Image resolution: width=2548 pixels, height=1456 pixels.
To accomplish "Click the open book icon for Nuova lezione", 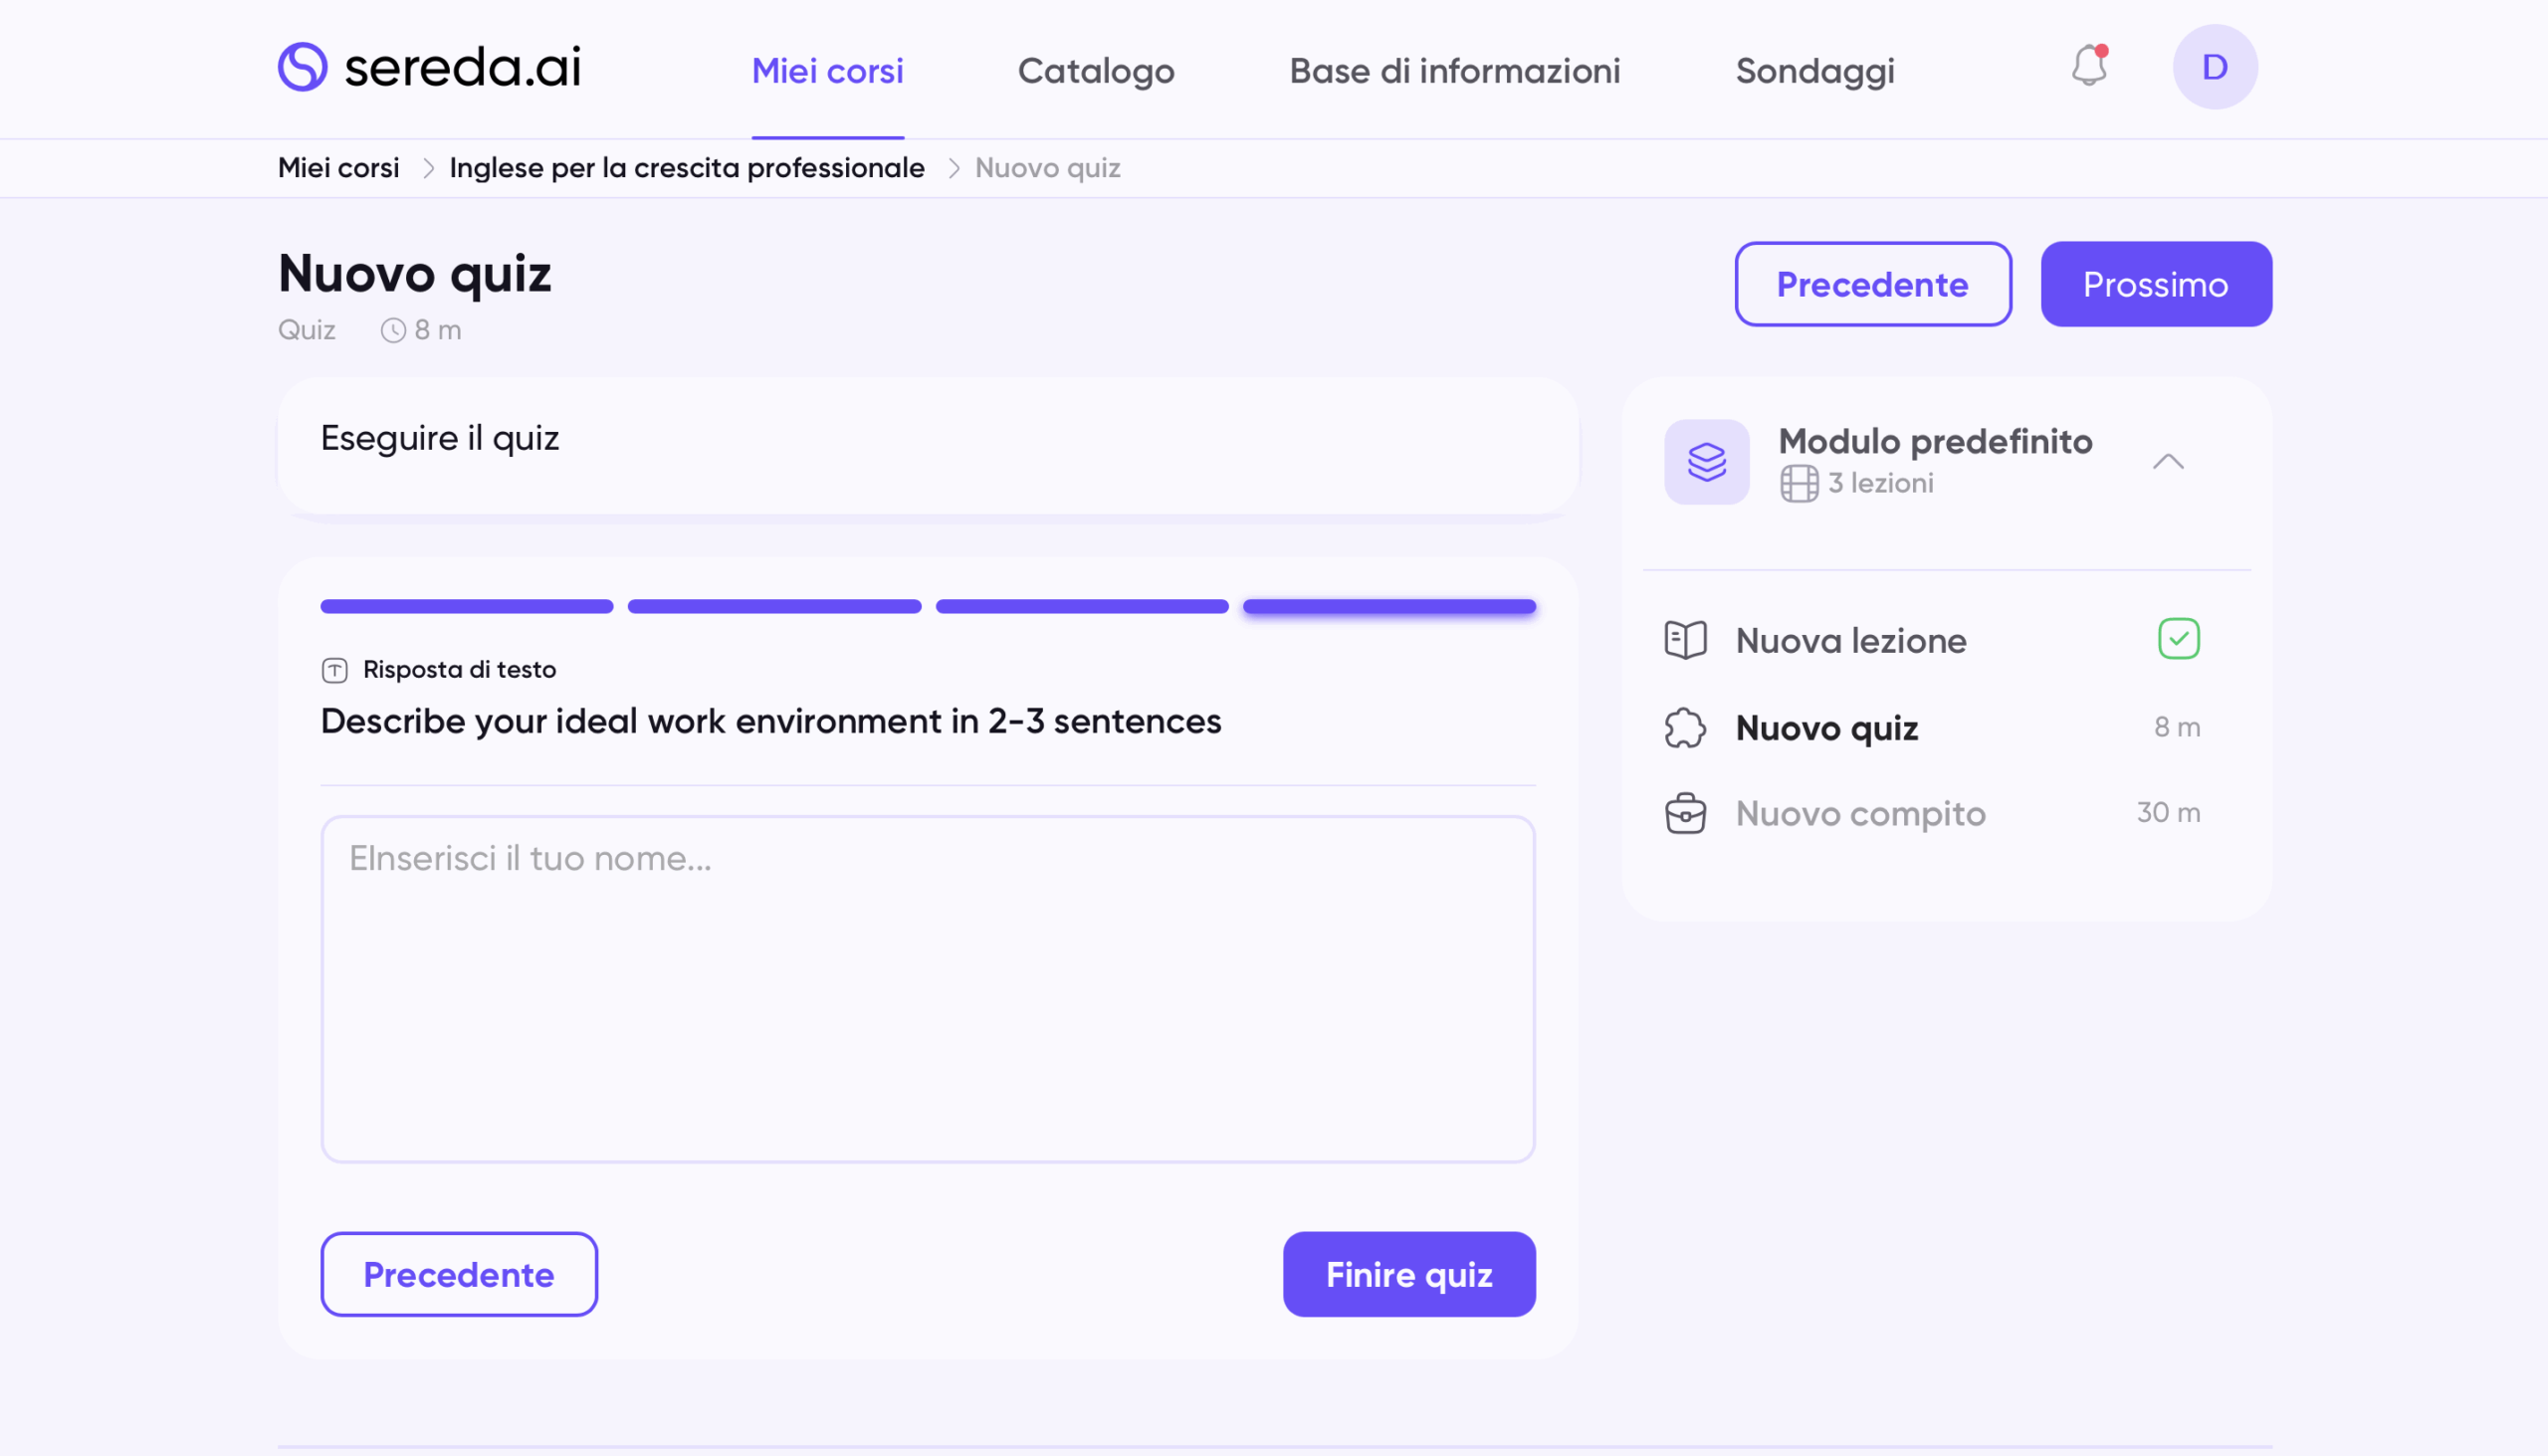I will click(1685, 640).
